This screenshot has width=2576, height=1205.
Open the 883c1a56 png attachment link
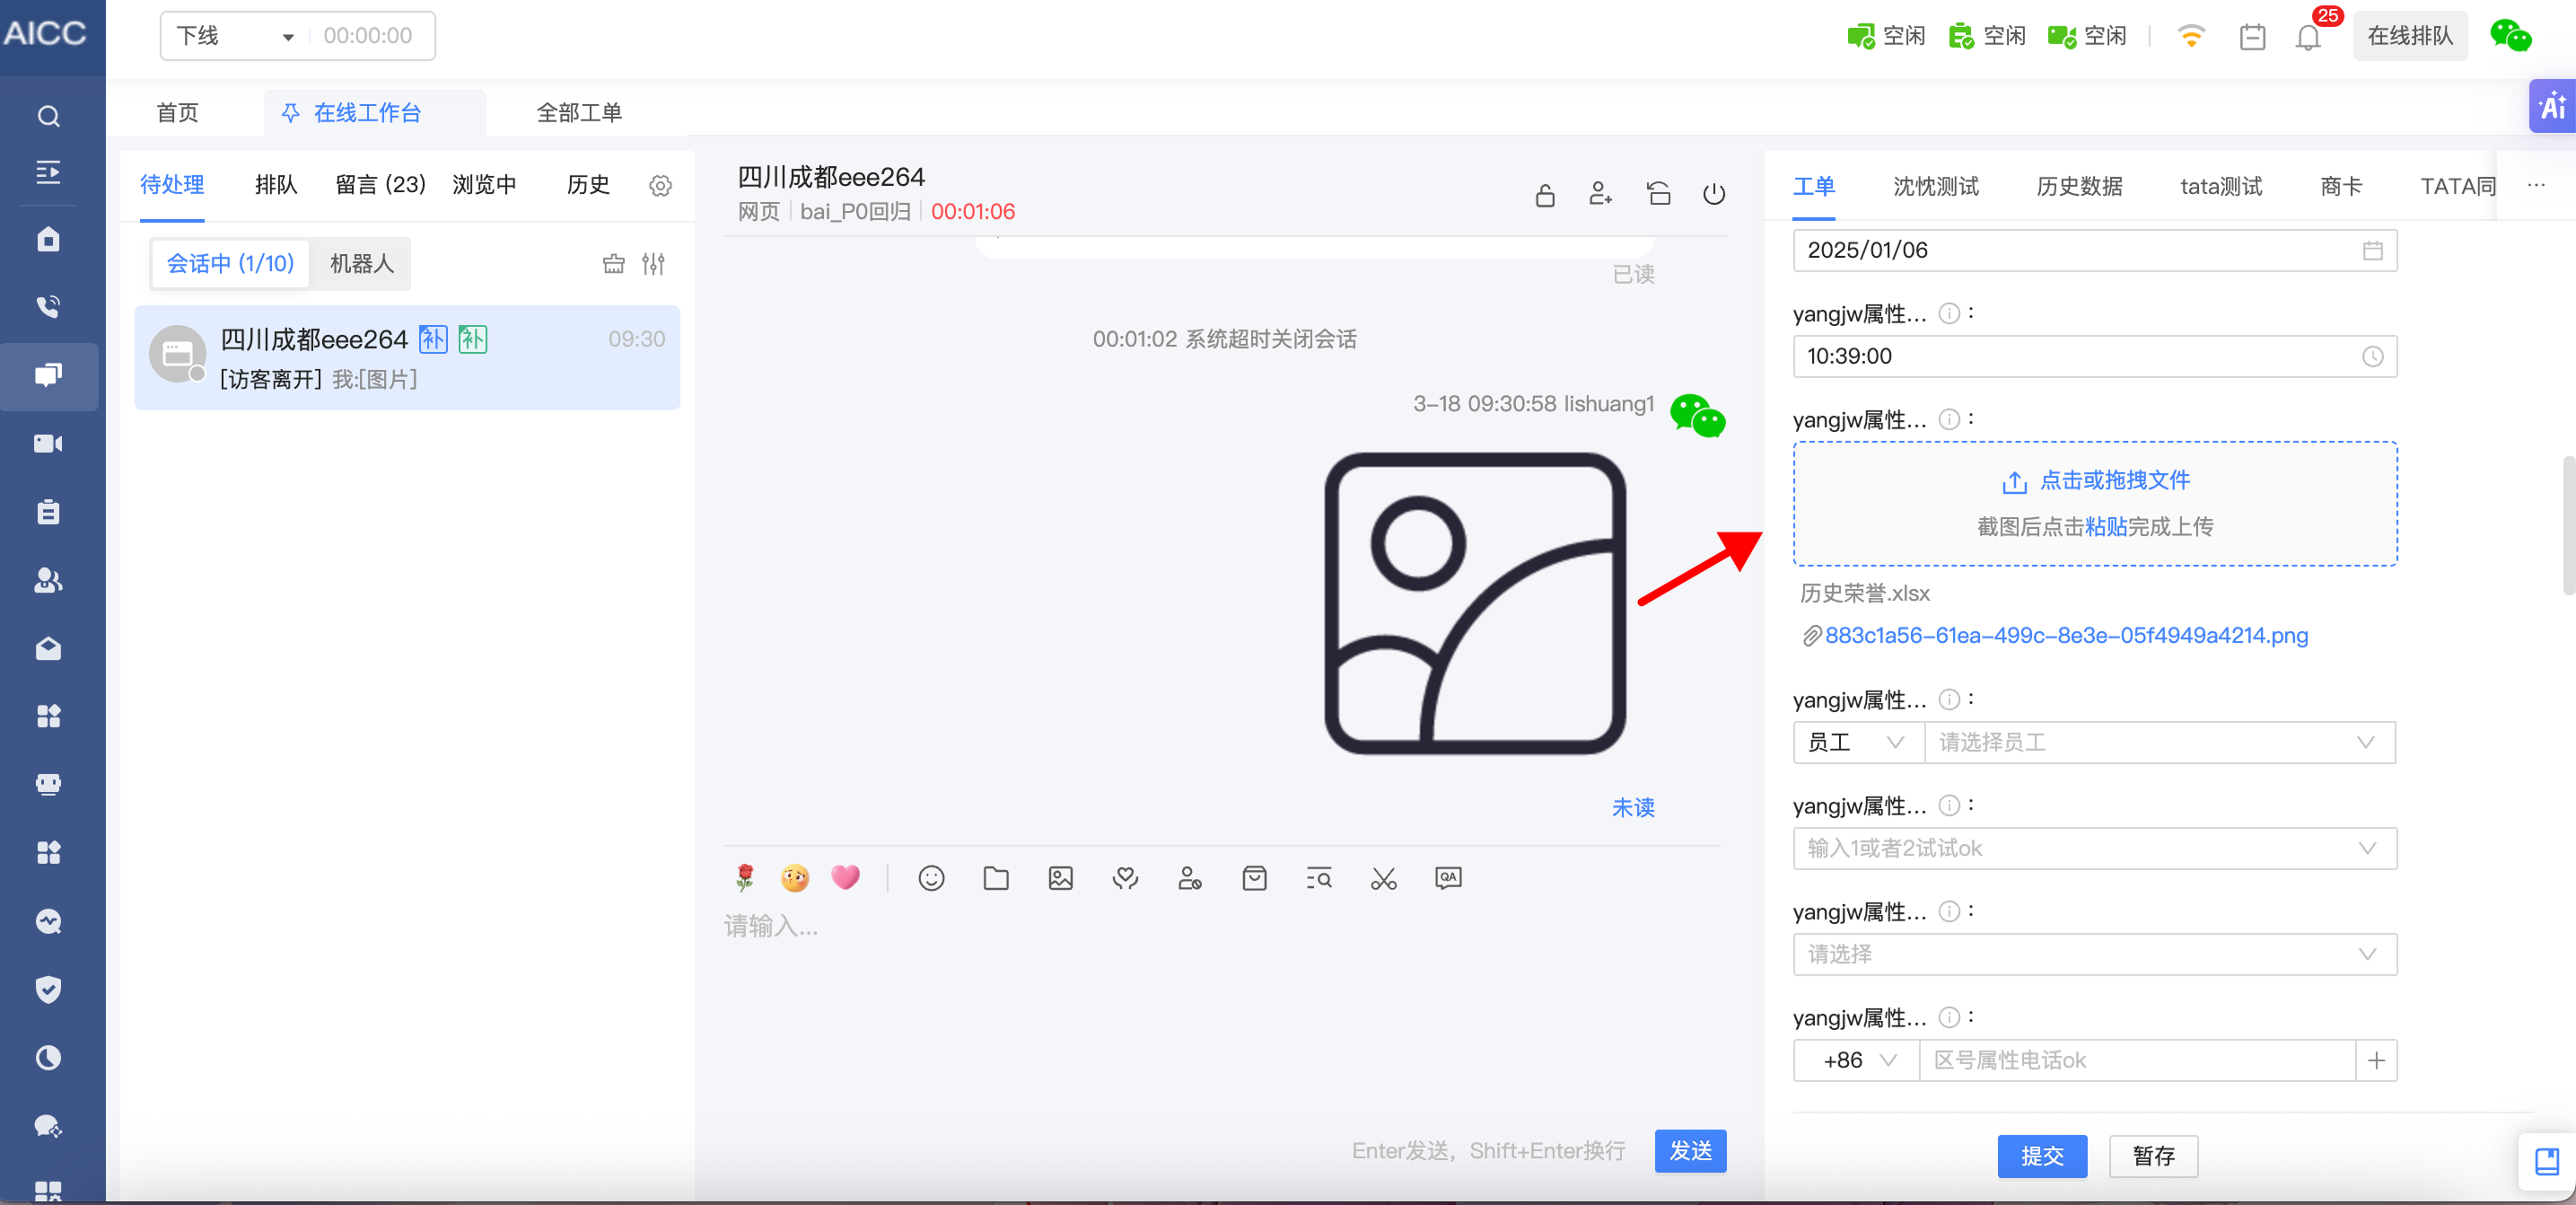point(2065,636)
